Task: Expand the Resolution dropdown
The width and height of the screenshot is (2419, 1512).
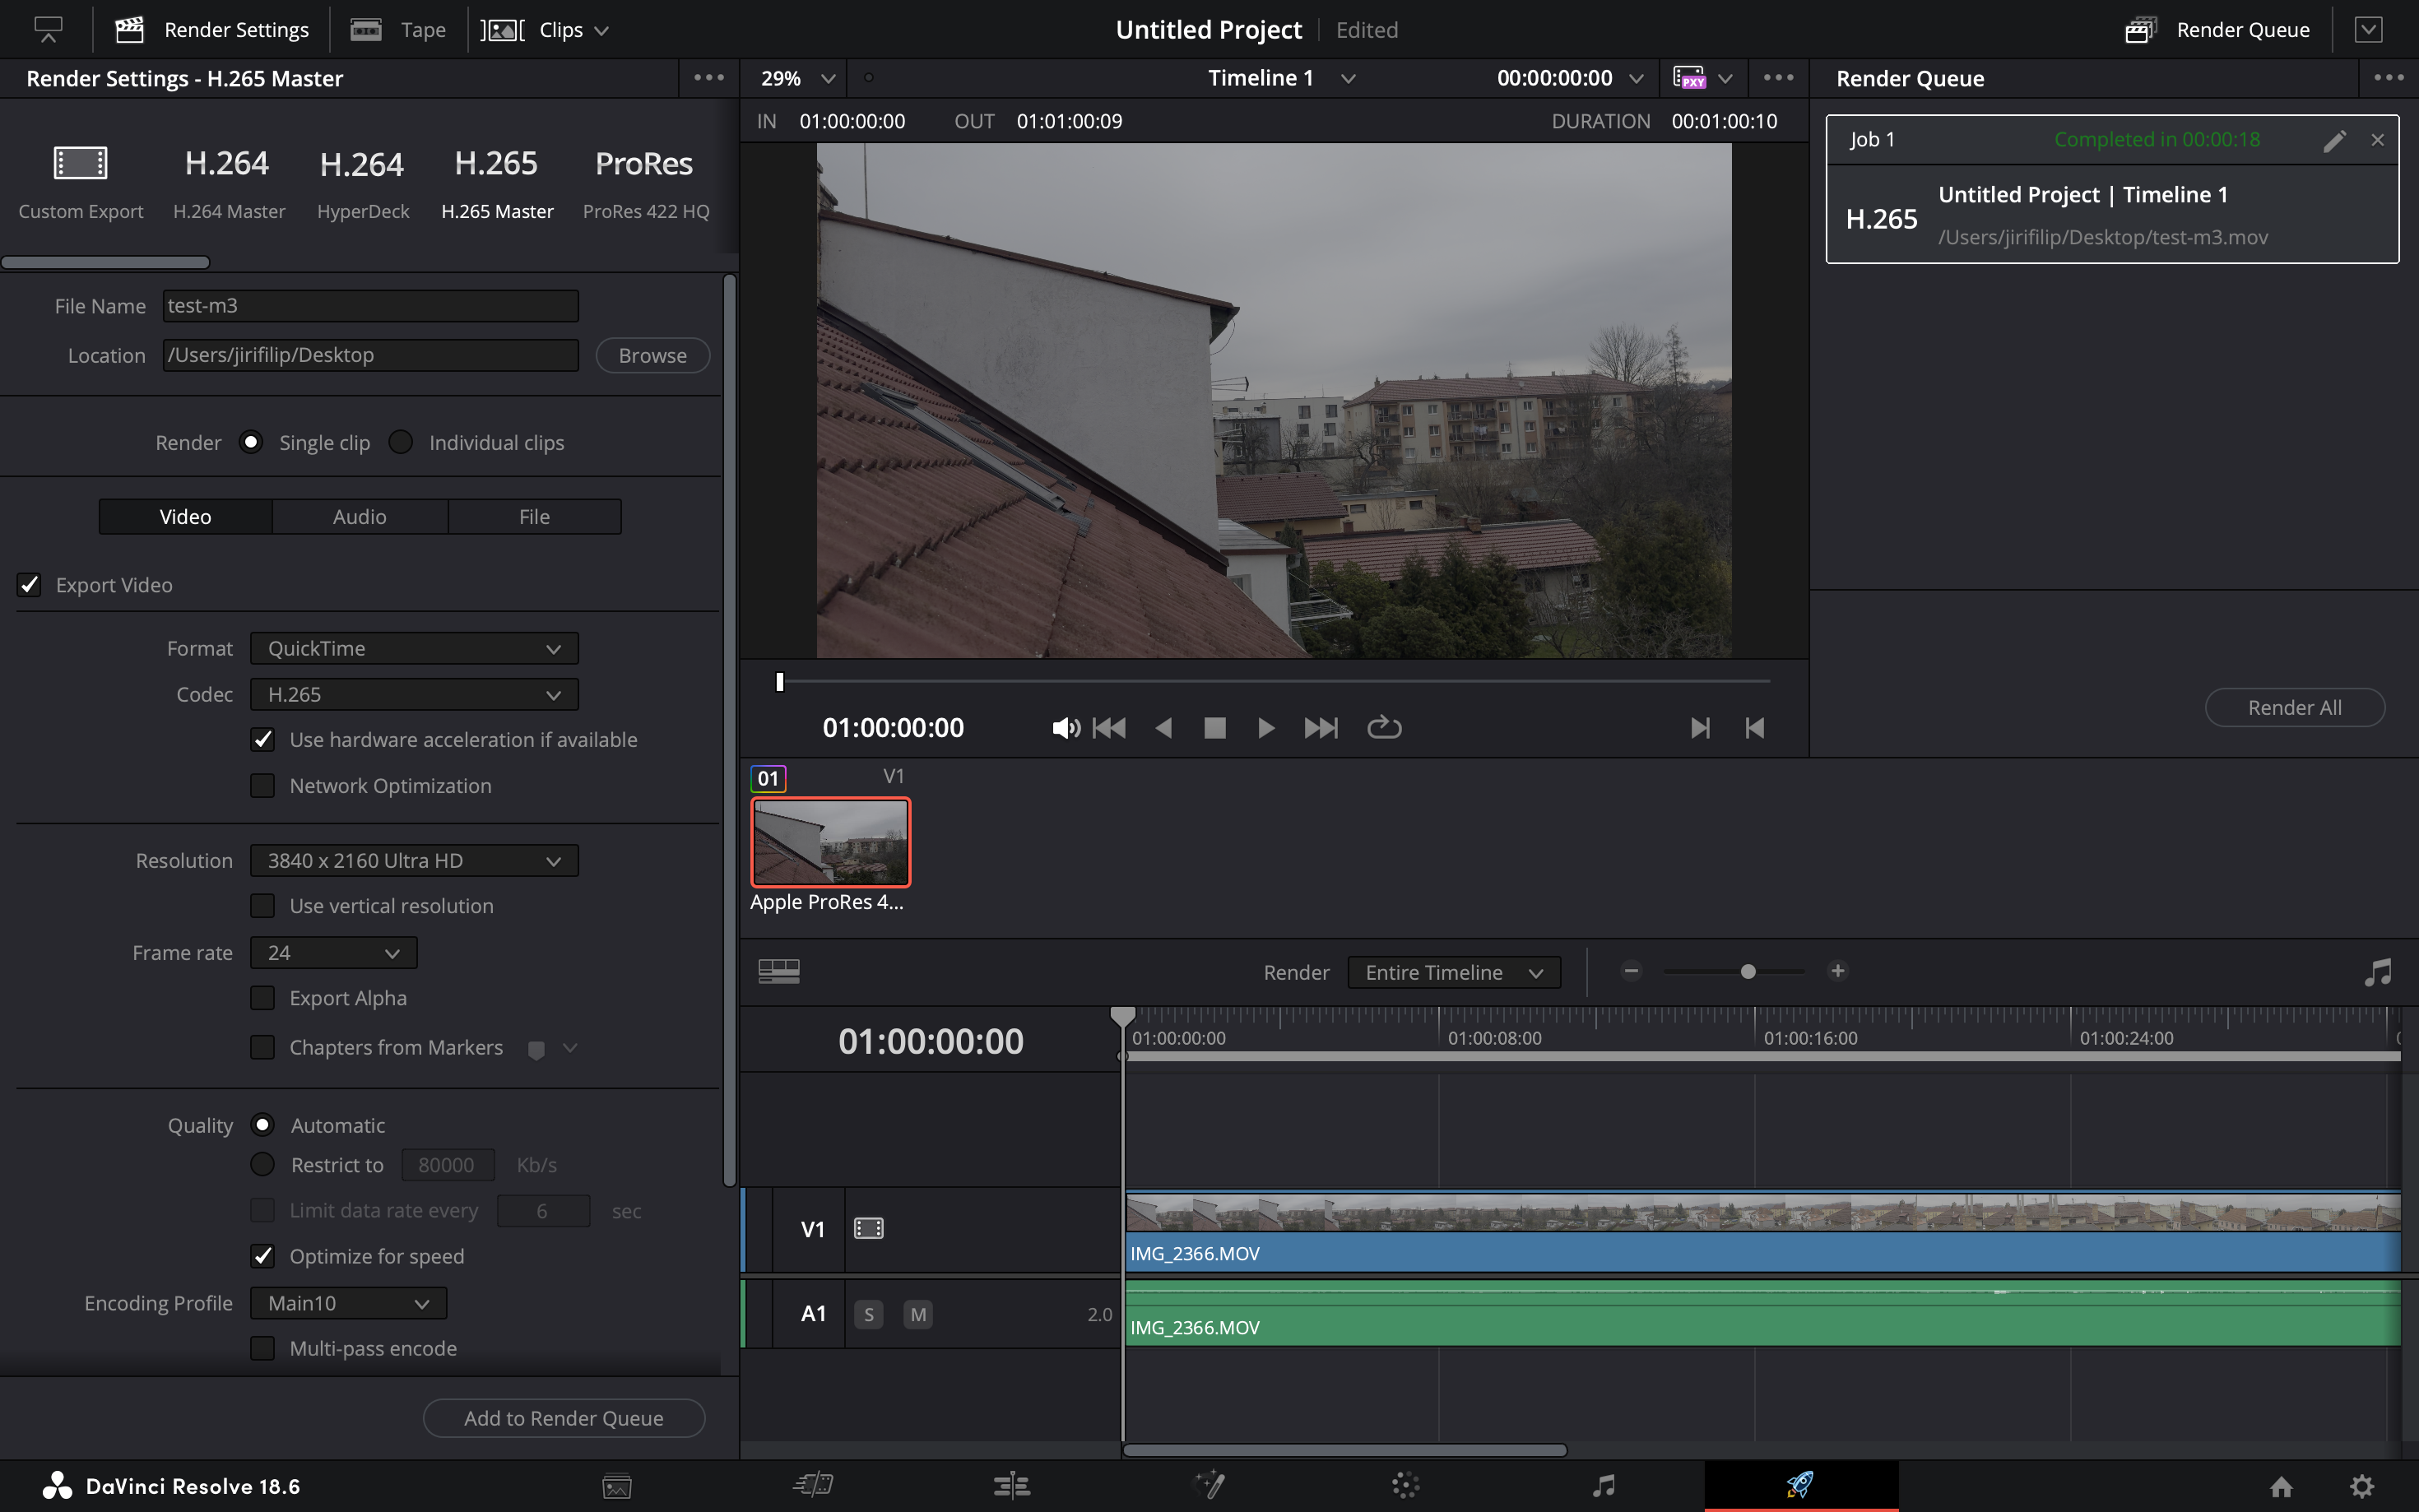Action: click(413, 860)
